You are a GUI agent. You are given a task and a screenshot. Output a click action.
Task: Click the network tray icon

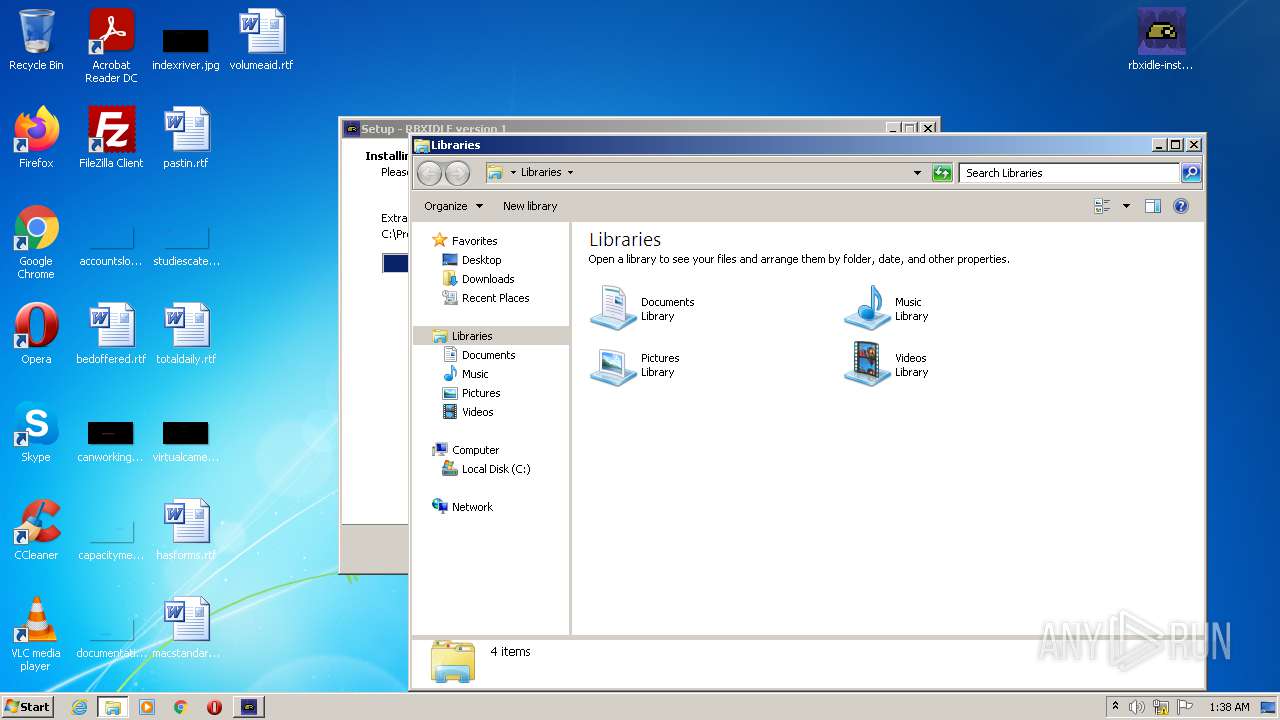(1161, 707)
